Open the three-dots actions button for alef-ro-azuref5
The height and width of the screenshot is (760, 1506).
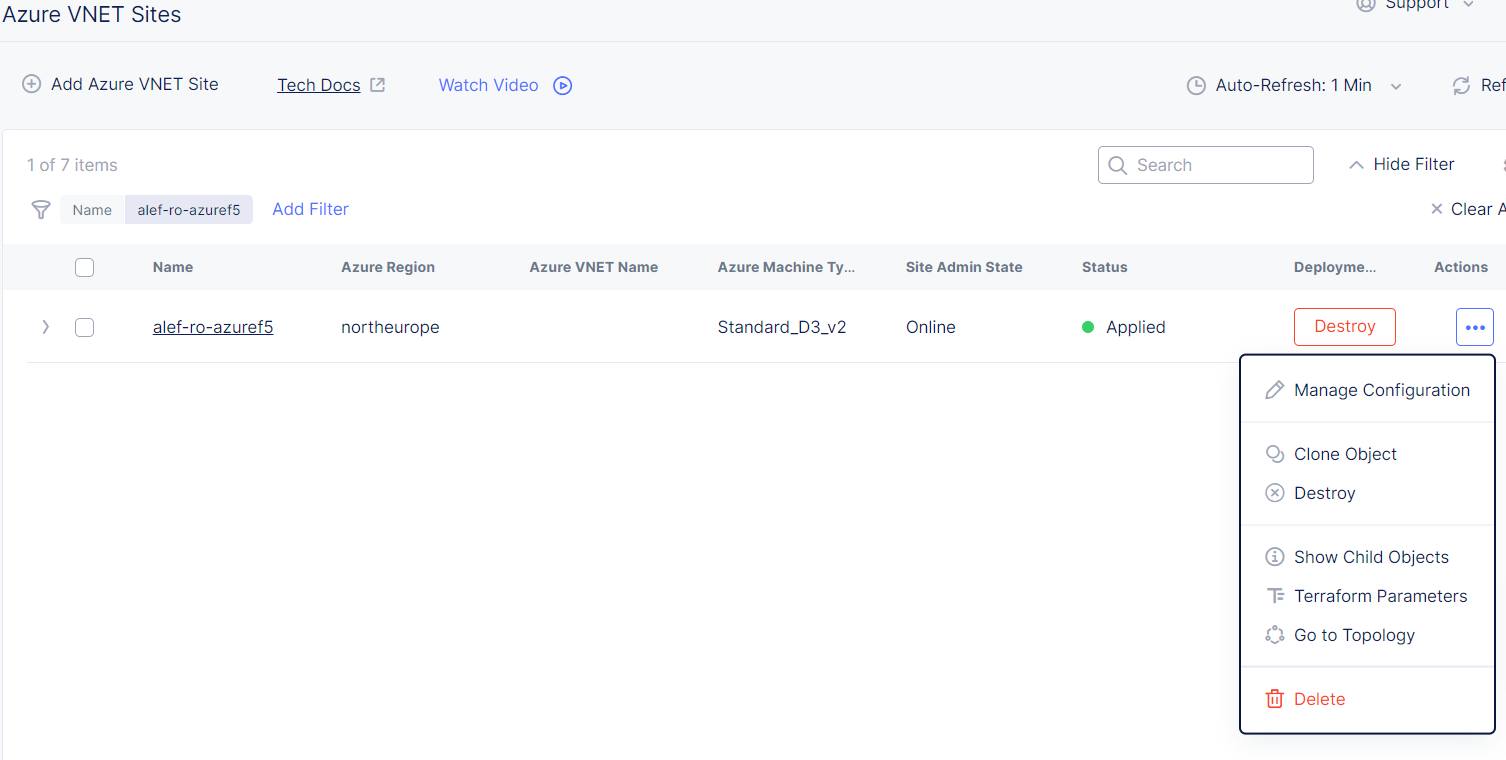coord(1475,327)
